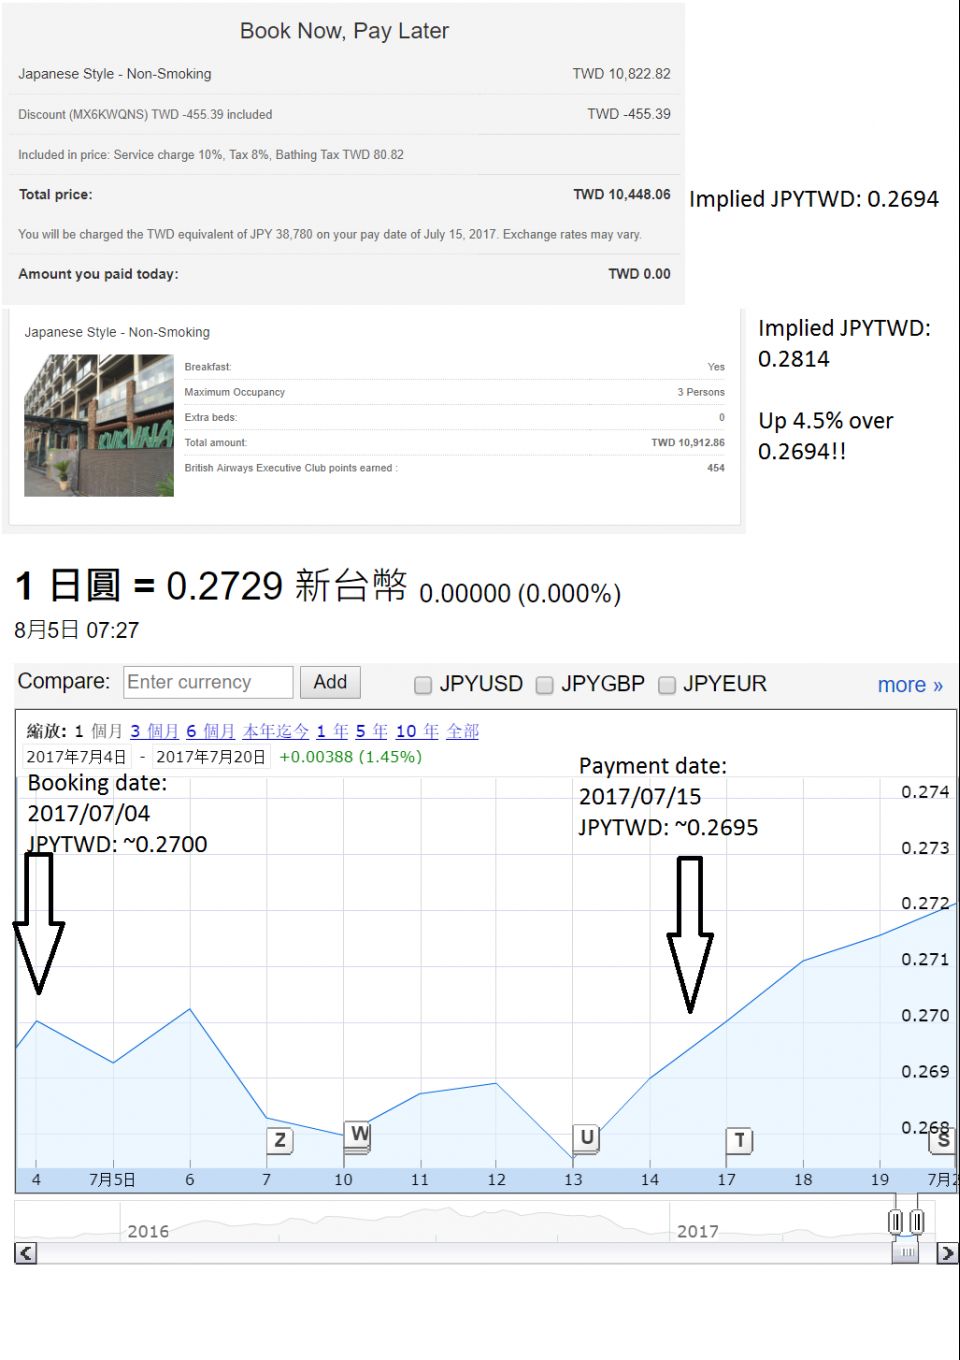Screen dimensions: 960x1360
Task: Click the right scroll arrow below the timeline
Action: (946, 1253)
